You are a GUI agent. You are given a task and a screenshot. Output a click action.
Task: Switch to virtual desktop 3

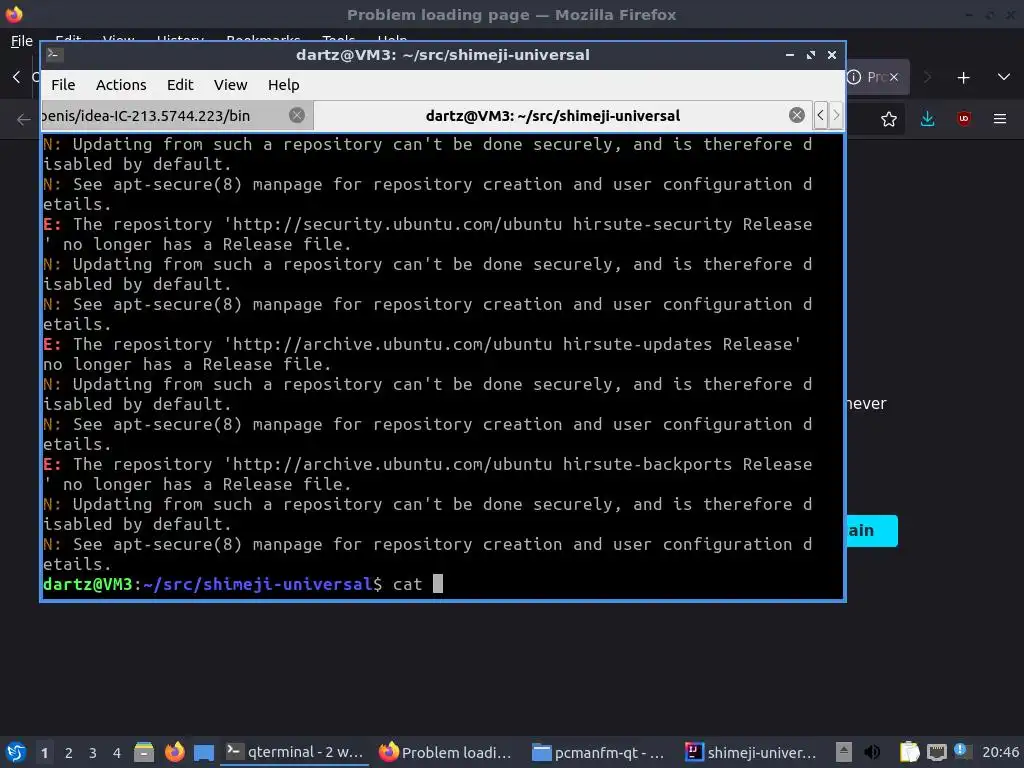[93, 753]
